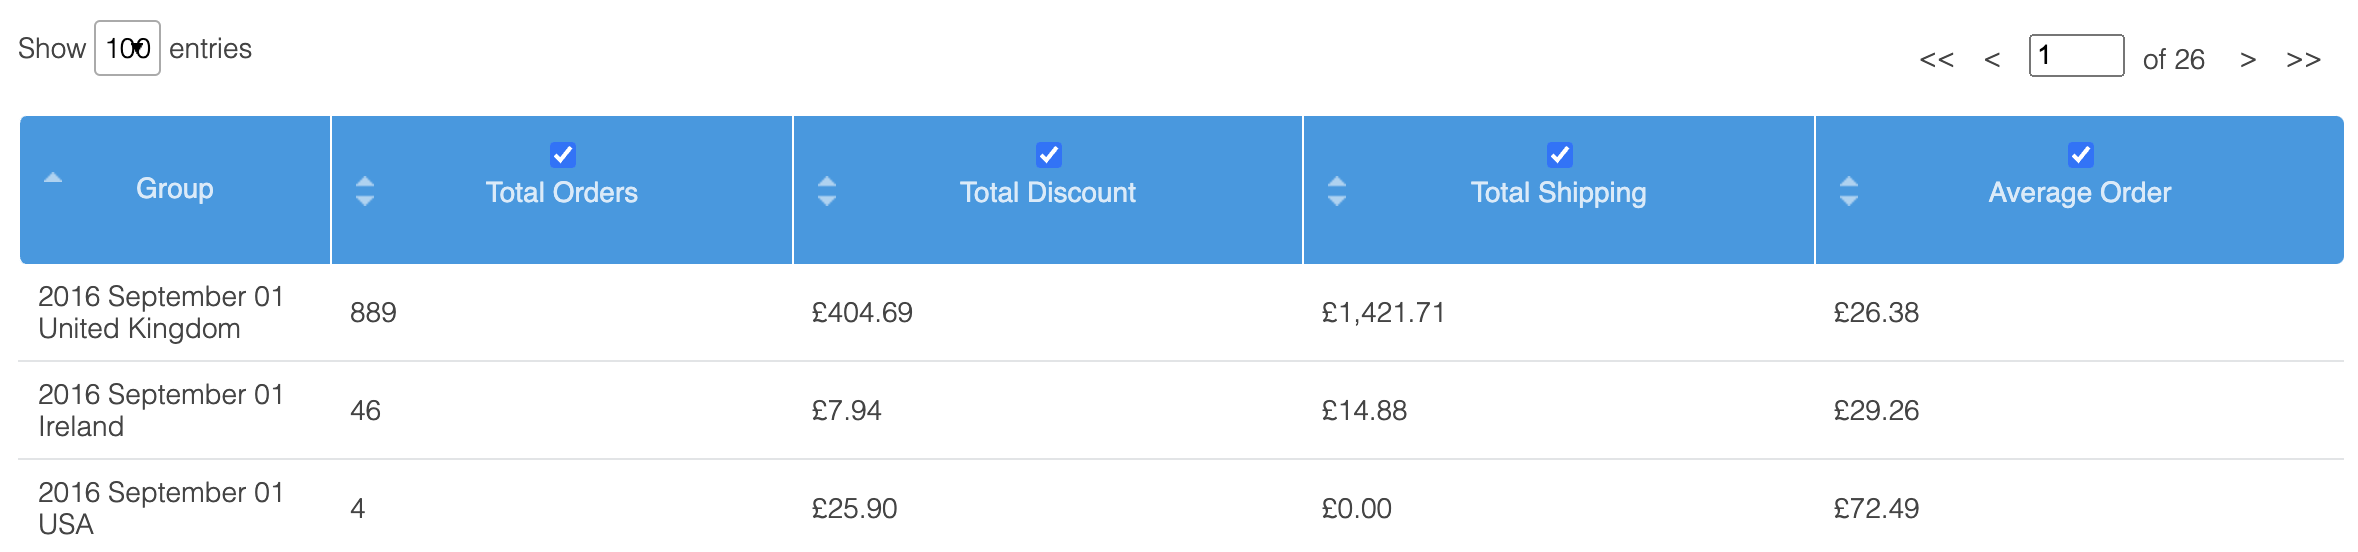
Task: Click the Average Order sort arrows
Action: tap(1849, 191)
